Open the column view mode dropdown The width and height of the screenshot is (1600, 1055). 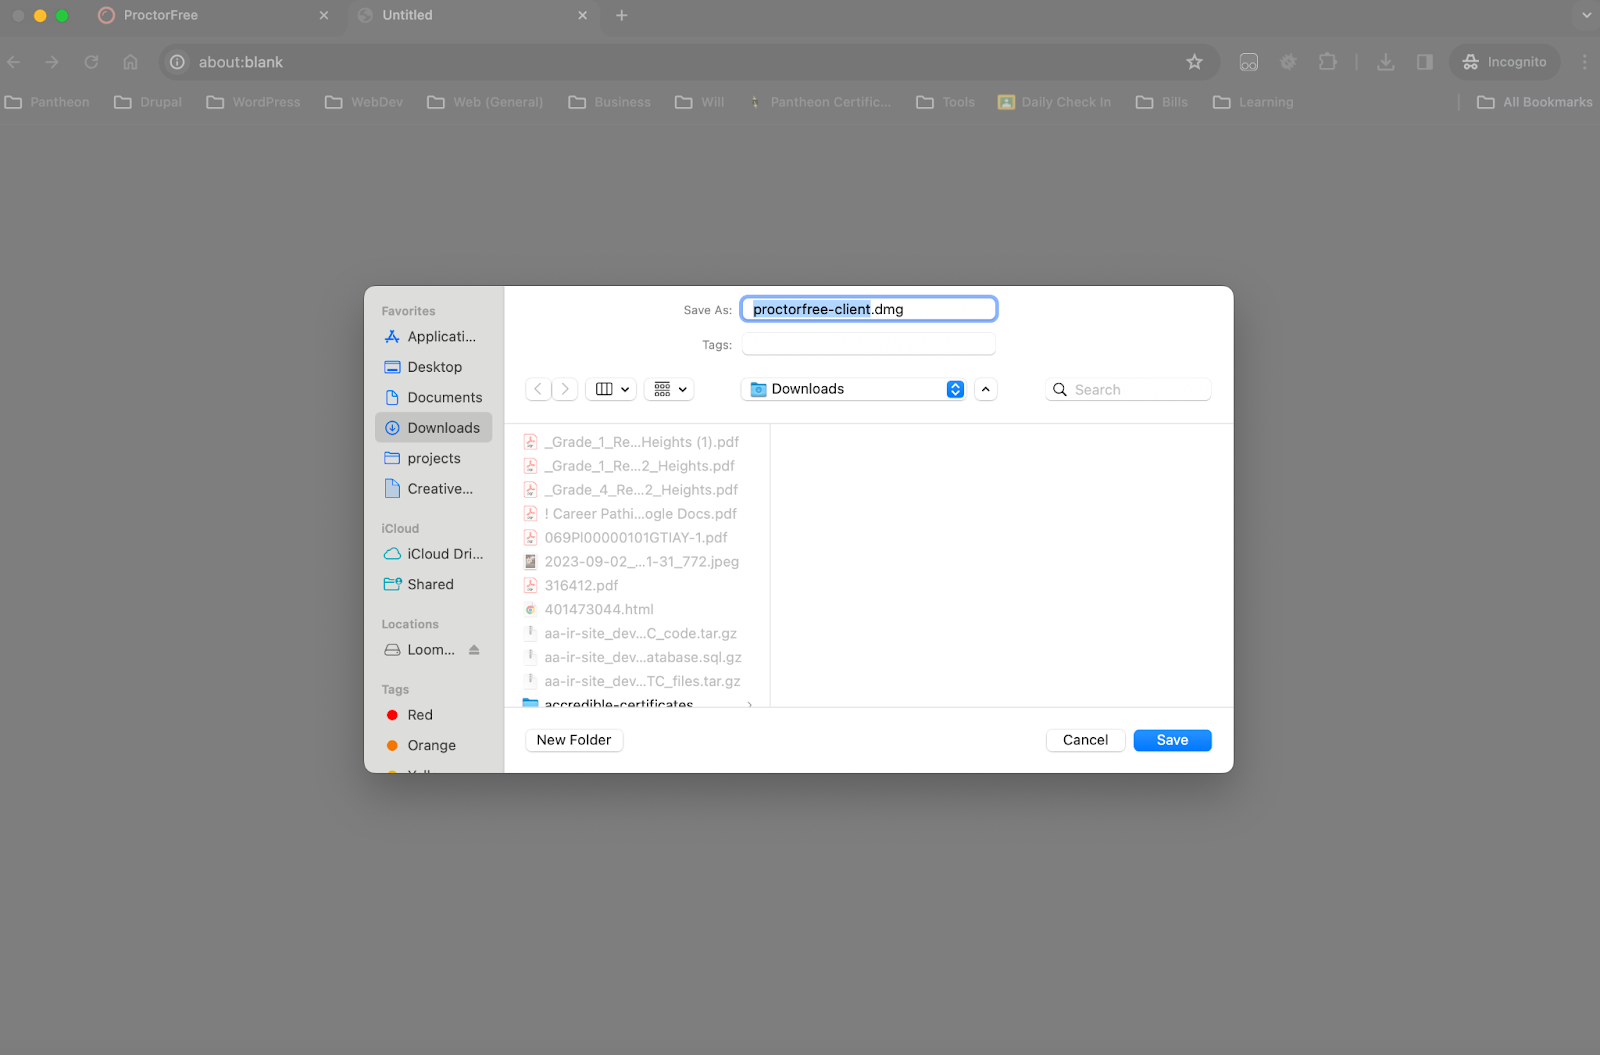[x=612, y=389]
